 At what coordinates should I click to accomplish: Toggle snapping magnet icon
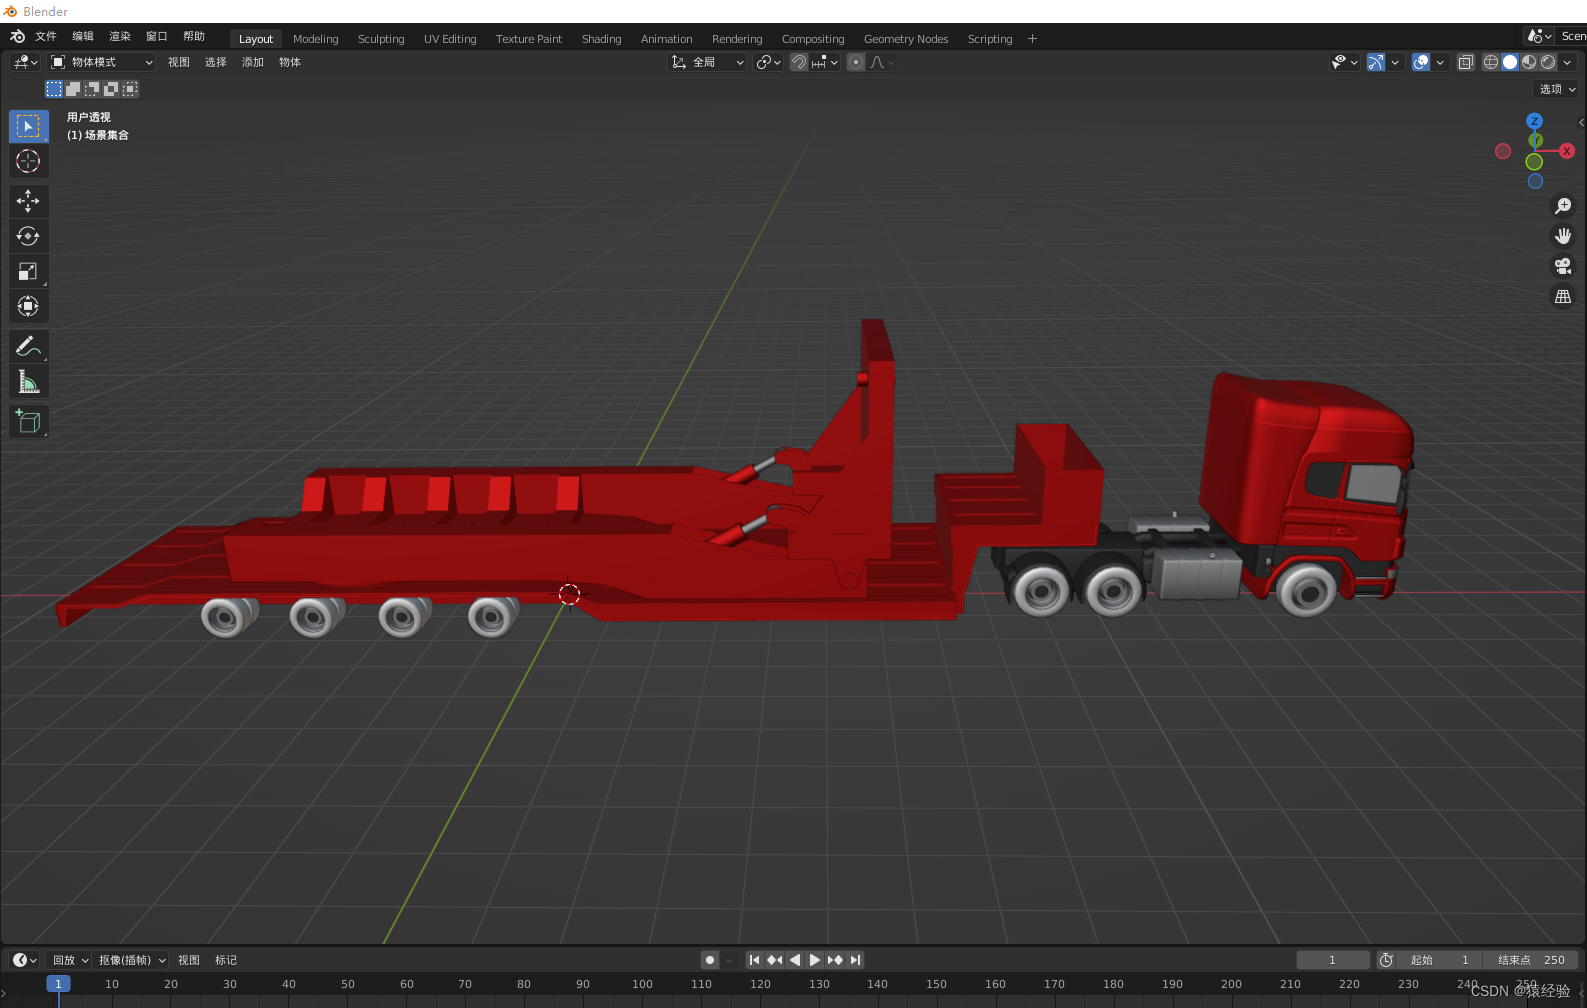pos(798,62)
